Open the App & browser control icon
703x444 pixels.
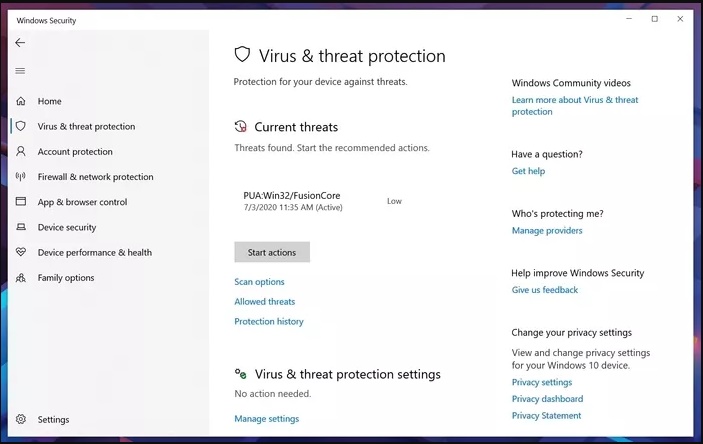coord(21,201)
